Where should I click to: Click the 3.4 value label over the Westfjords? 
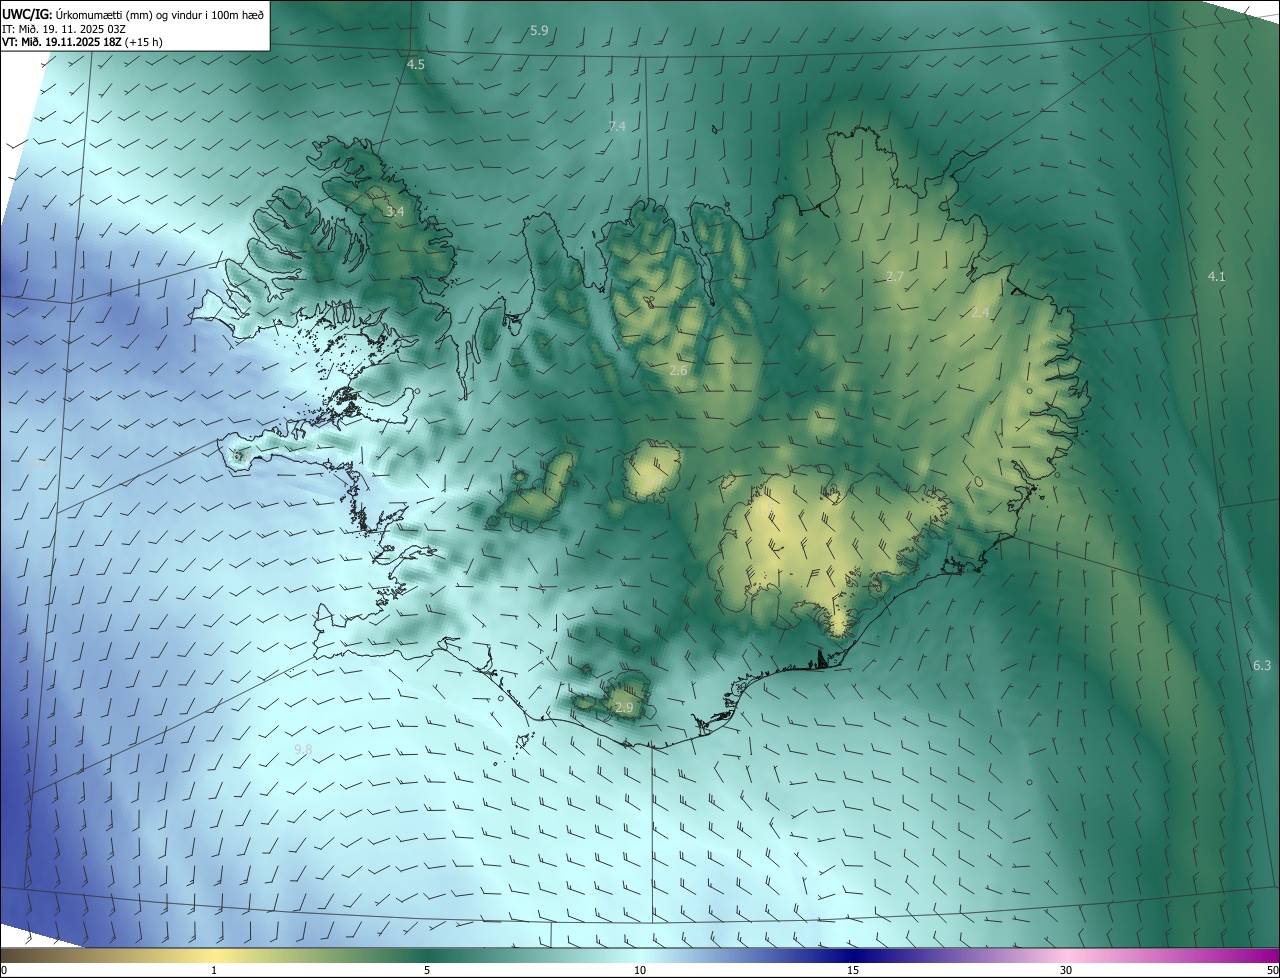(x=395, y=212)
